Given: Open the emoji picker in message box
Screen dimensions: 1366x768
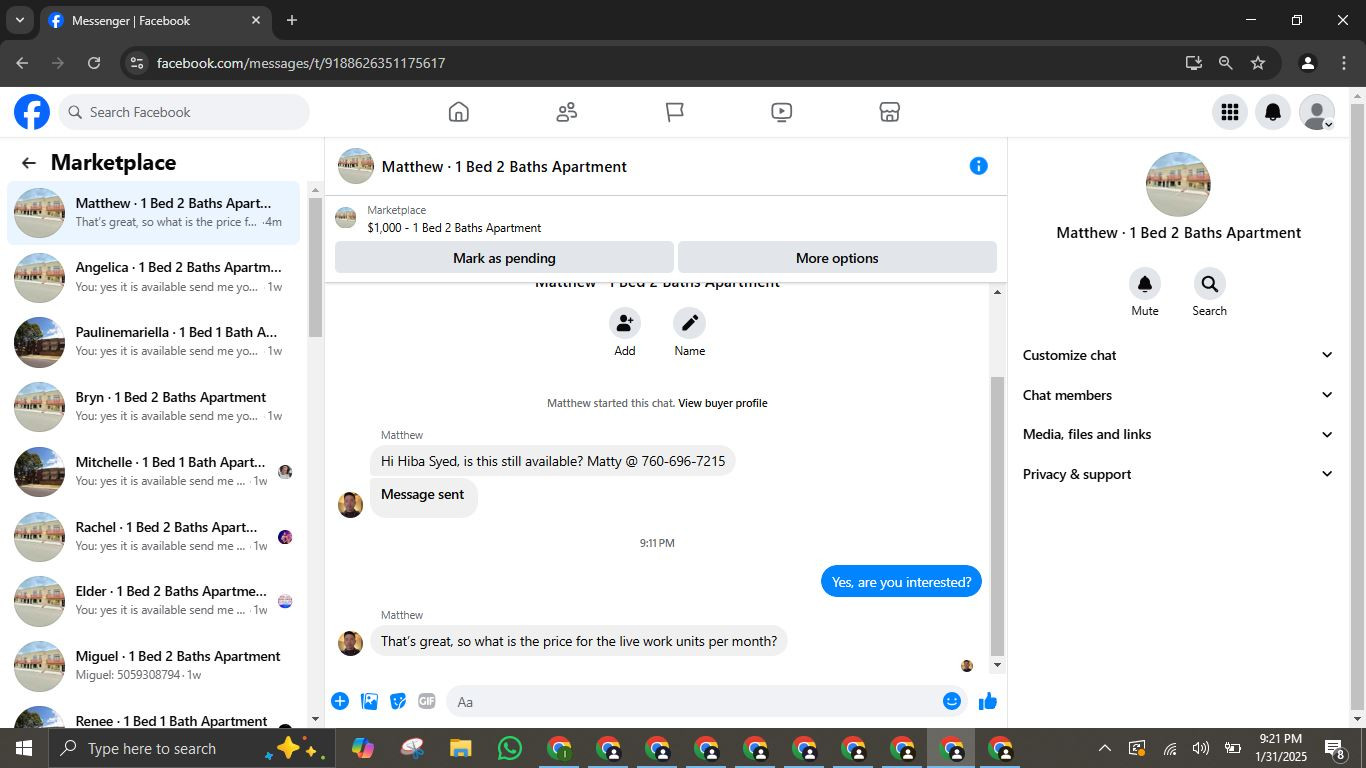Looking at the screenshot, I should [952, 701].
